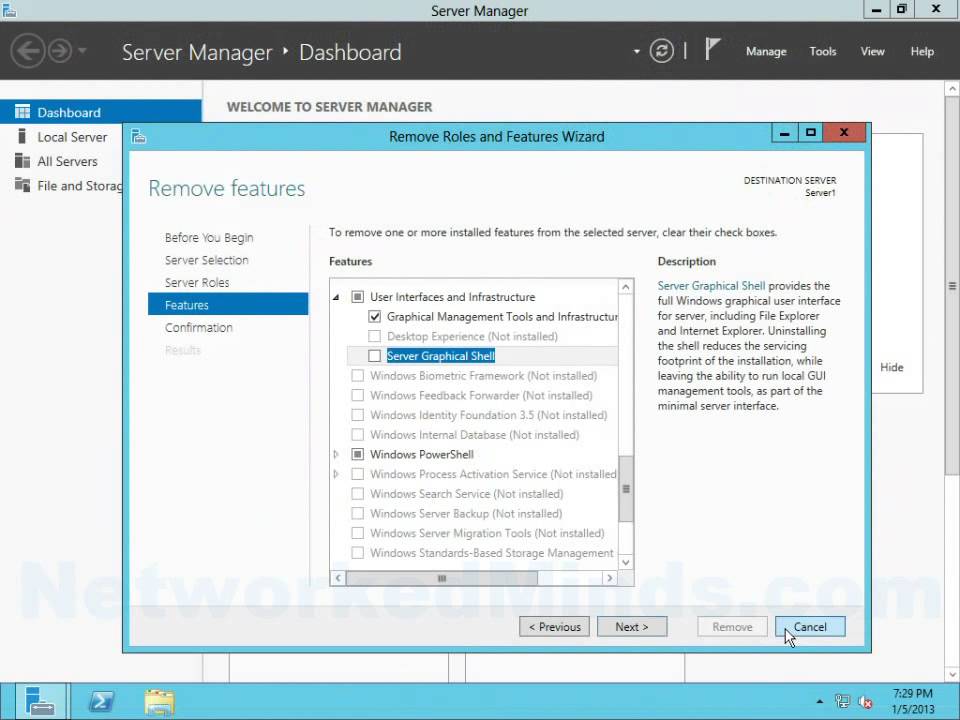Expand the Windows PowerShell node
The image size is (960, 720).
[x=336, y=454]
